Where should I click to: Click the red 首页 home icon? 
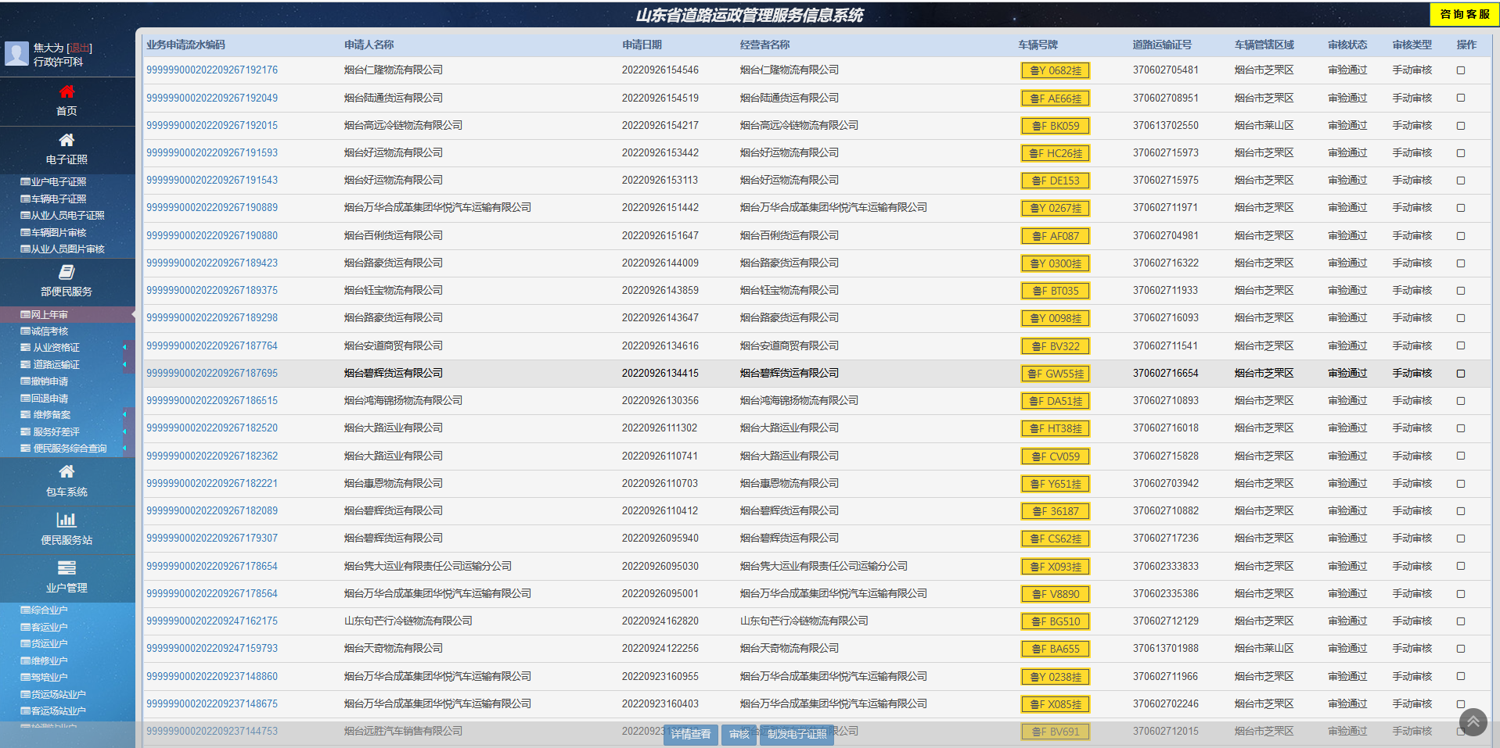pyautogui.click(x=66, y=92)
